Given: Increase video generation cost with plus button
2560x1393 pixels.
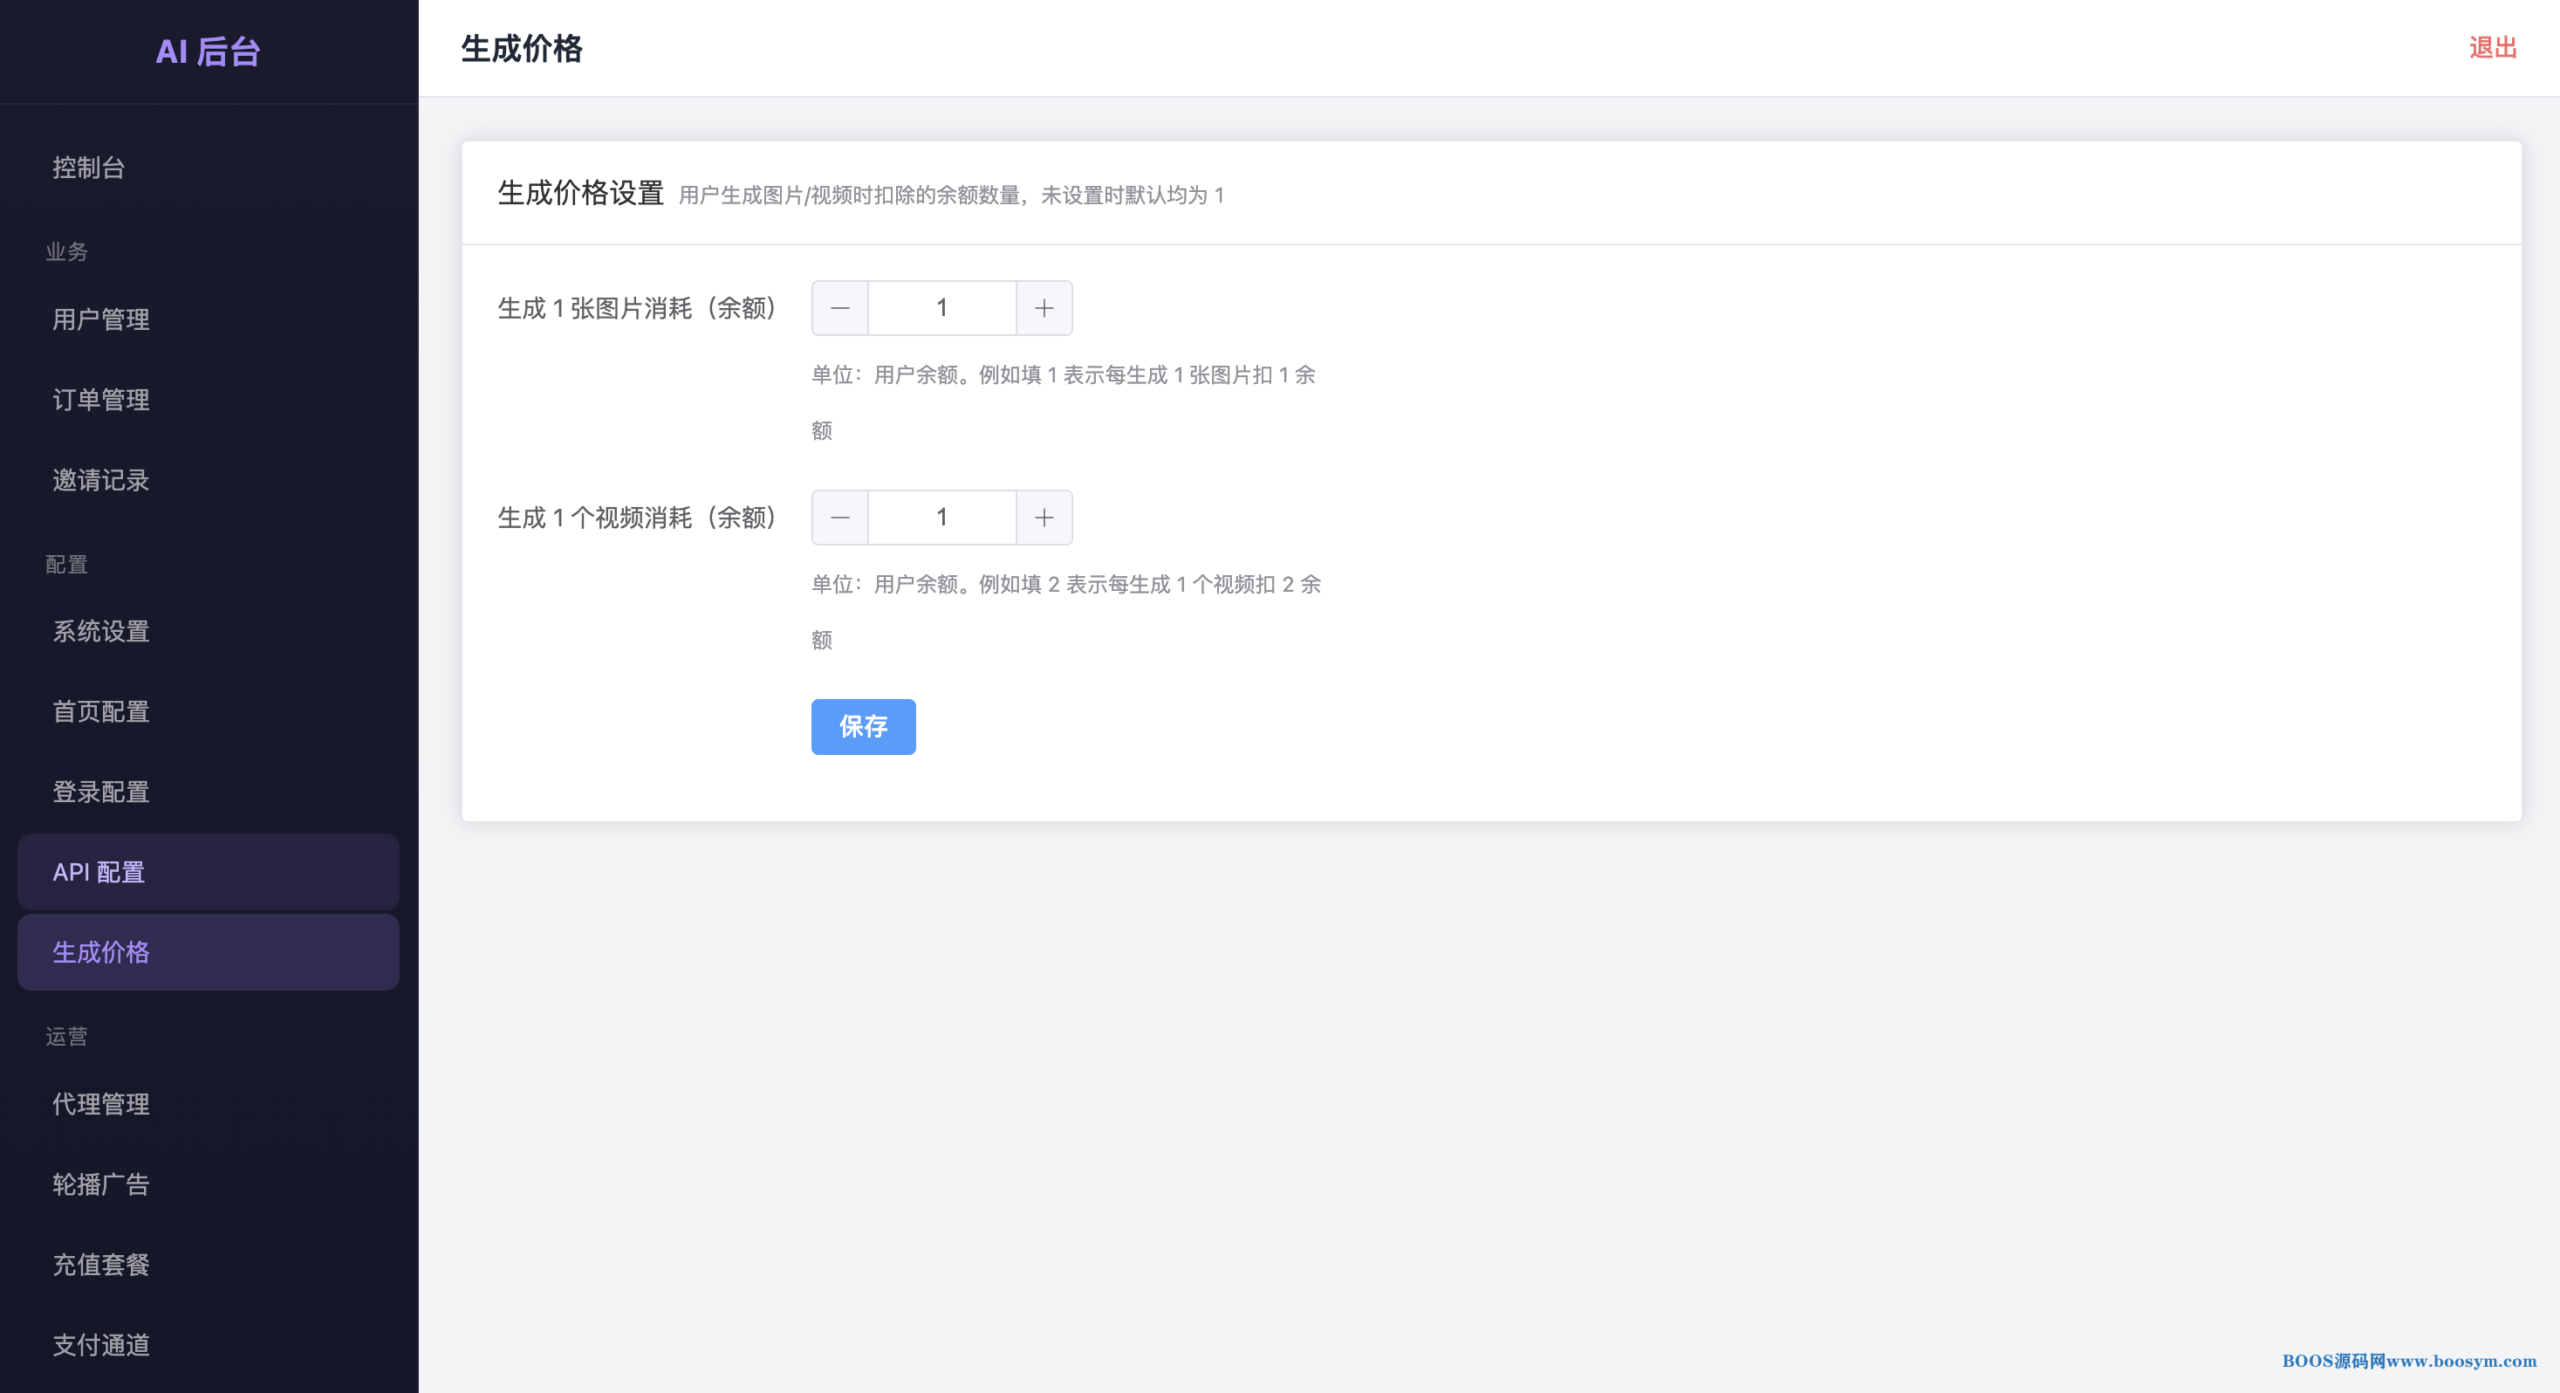Looking at the screenshot, I should point(1044,517).
